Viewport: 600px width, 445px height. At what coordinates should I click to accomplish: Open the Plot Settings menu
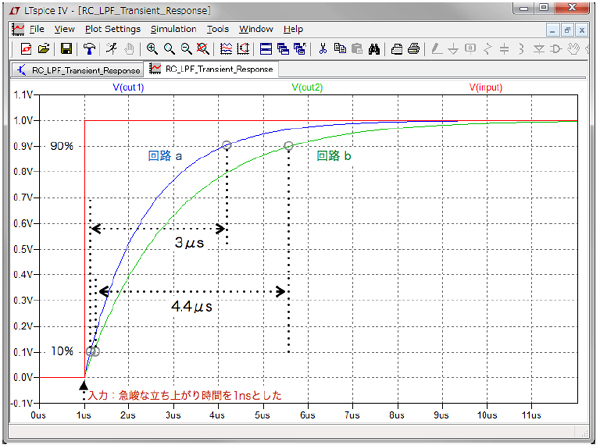pyautogui.click(x=113, y=29)
